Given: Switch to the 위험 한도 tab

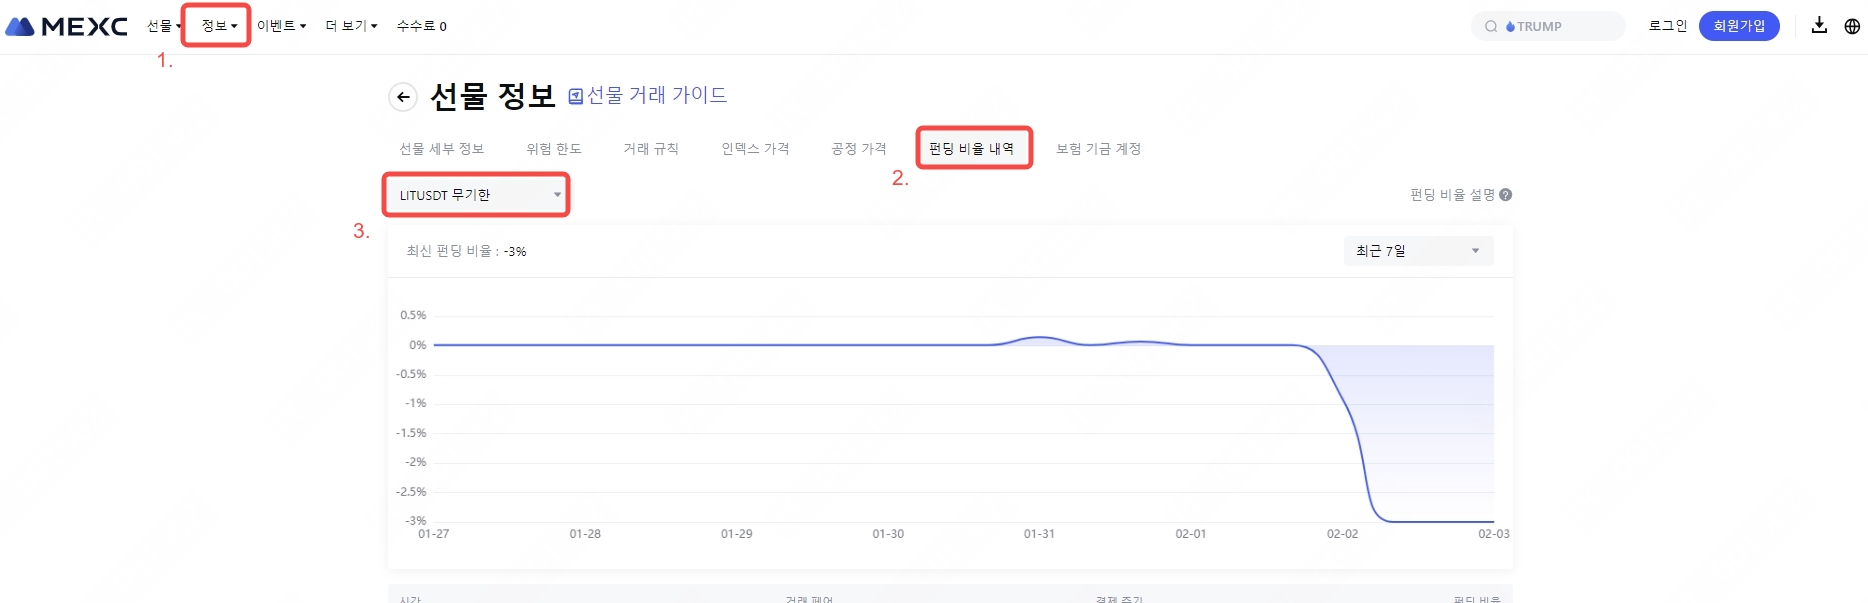Looking at the screenshot, I should point(553,149).
